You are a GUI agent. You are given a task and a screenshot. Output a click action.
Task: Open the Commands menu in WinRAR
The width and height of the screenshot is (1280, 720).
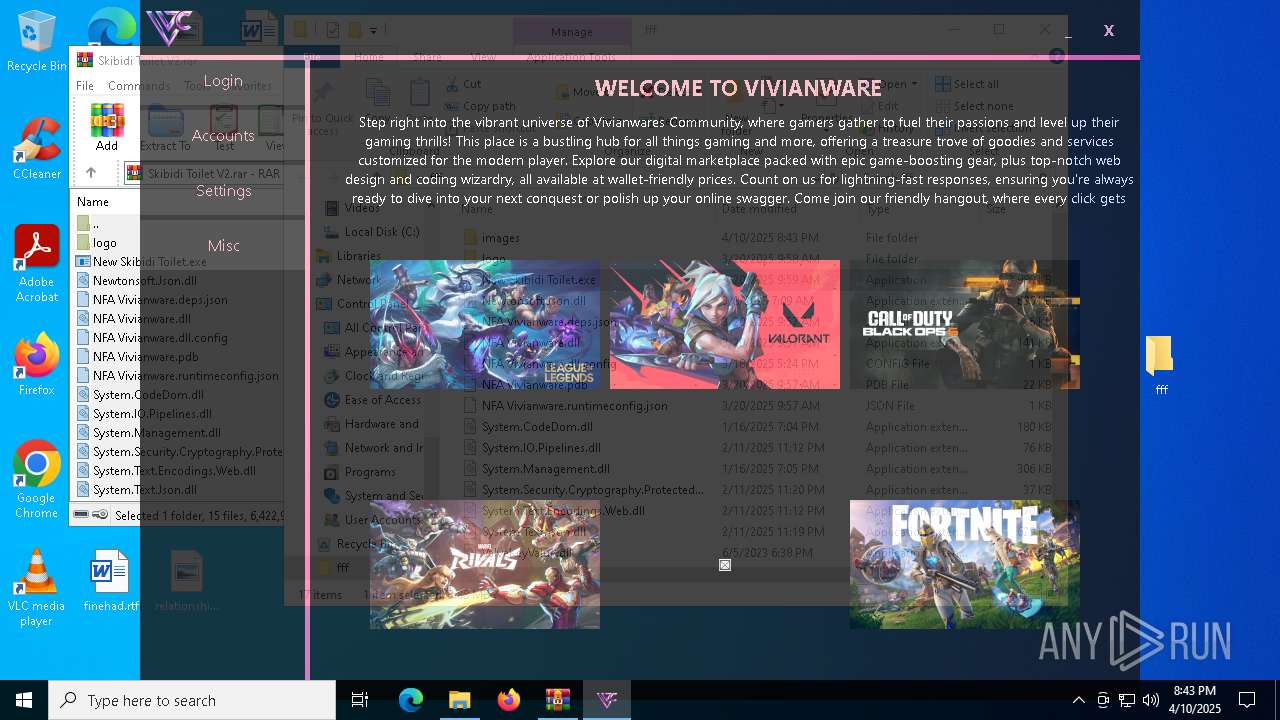click(x=138, y=86)
